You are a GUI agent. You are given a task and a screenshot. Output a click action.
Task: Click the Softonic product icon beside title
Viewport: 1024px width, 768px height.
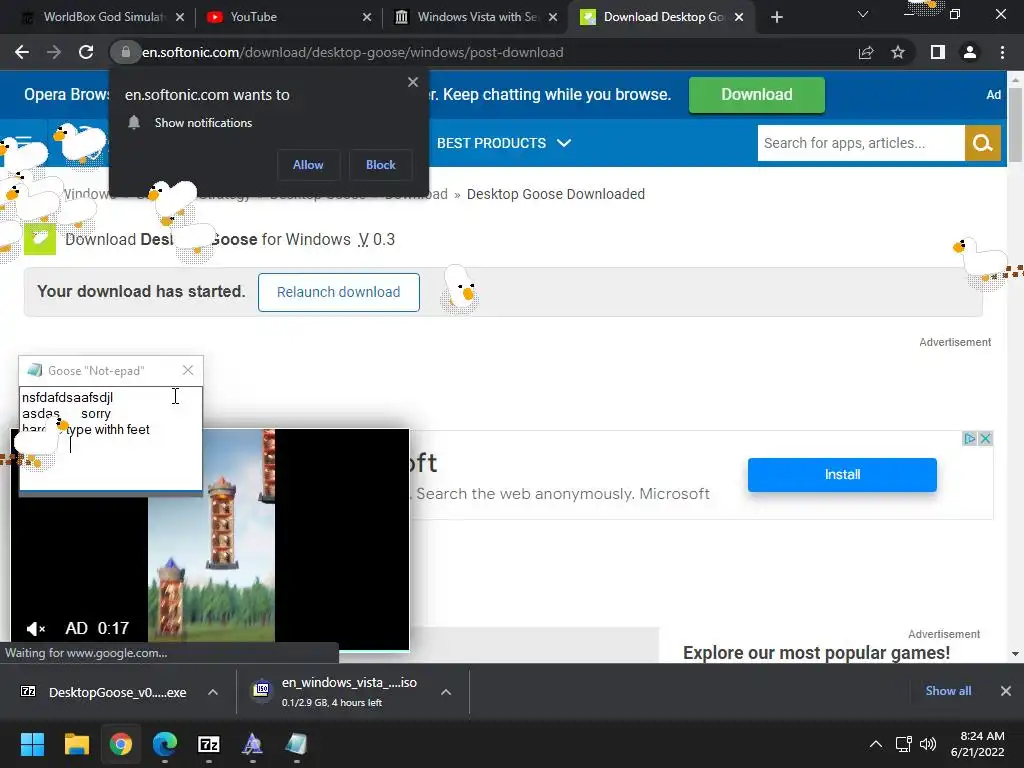[40, 239]
